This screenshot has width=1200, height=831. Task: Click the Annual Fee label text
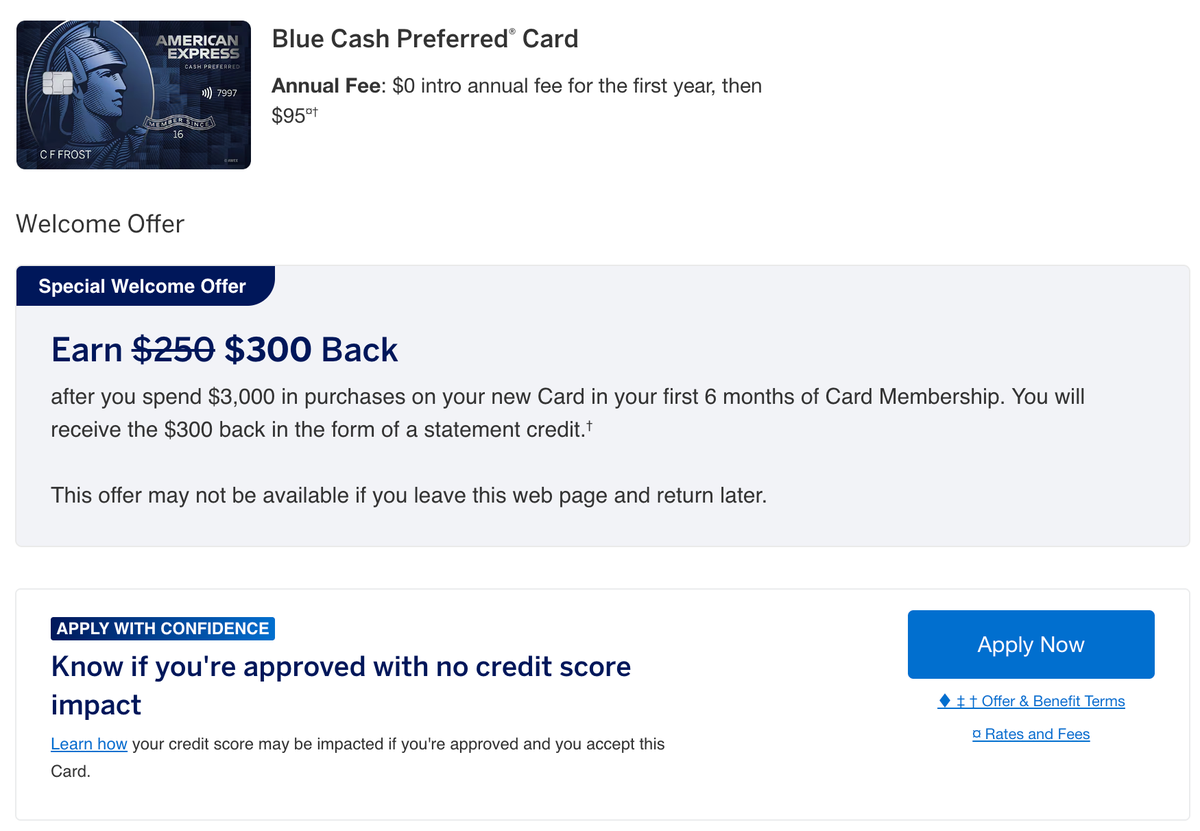325,86
